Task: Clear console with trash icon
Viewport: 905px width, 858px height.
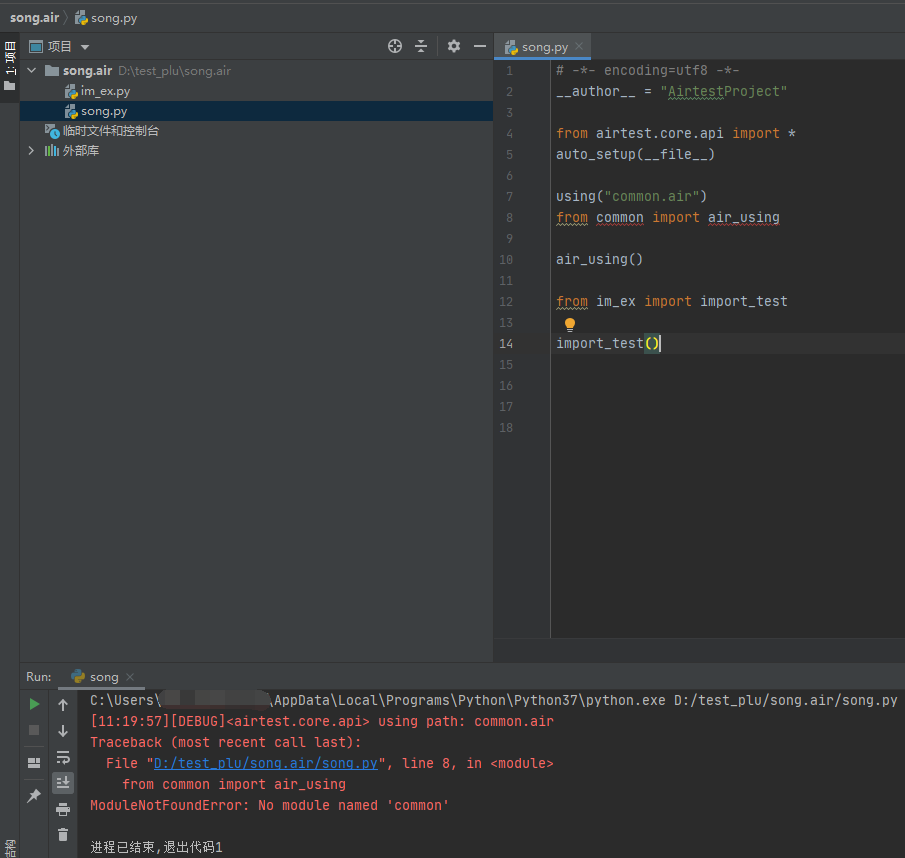Action: point(63,835)
